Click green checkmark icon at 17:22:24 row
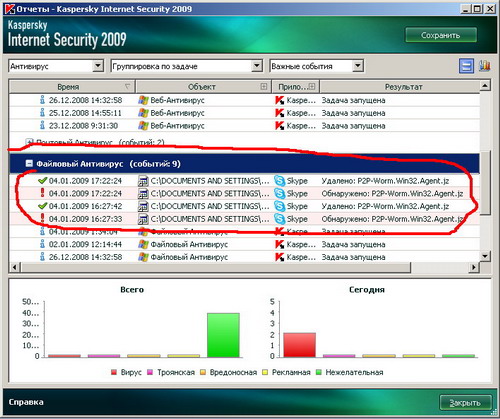 click(x=42, y=181)
